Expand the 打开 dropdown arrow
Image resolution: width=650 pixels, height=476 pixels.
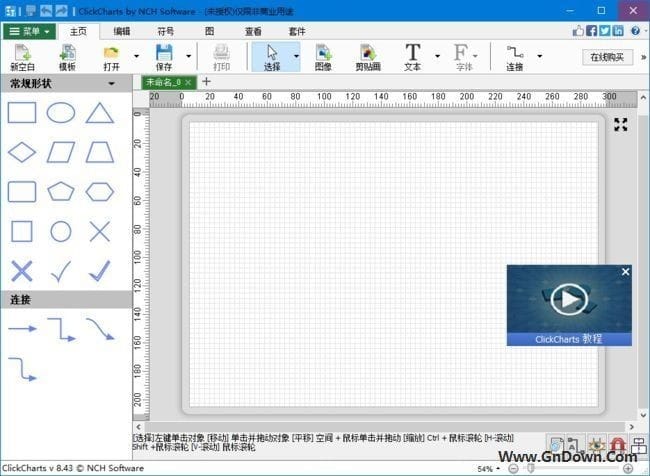click(x=136, y=56)
